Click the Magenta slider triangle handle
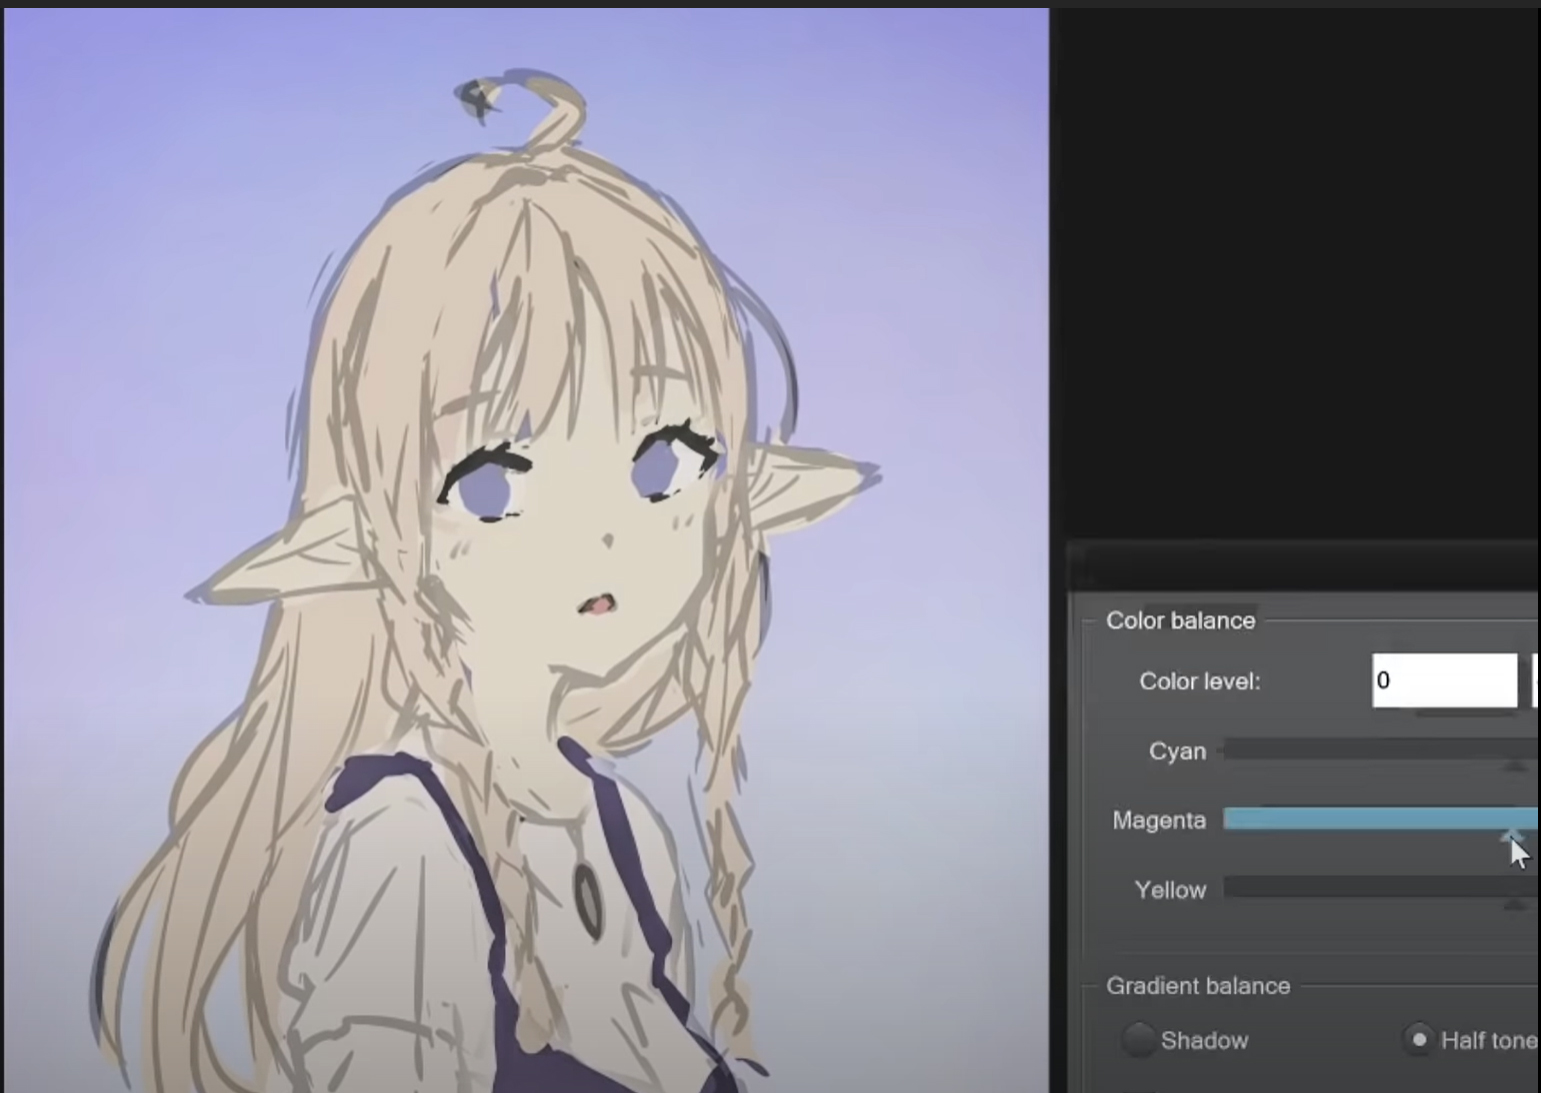 tap(1512, 836)
